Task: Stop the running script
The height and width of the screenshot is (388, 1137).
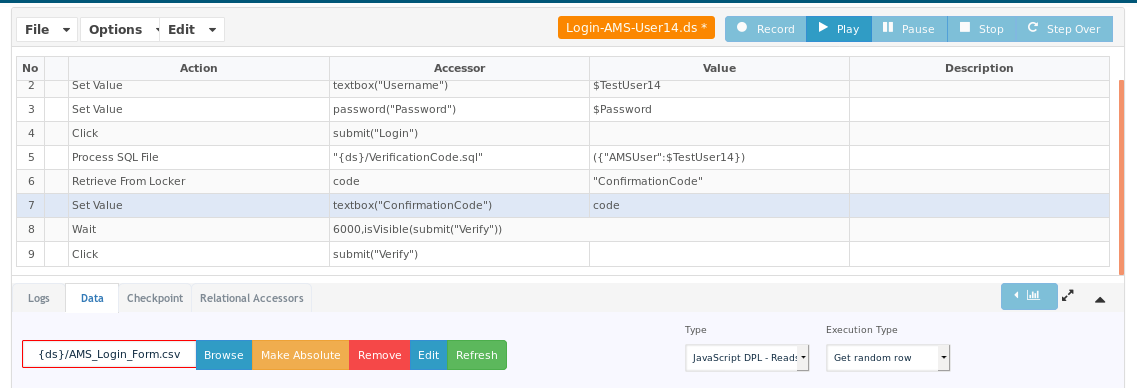Action: click(982, 29)
